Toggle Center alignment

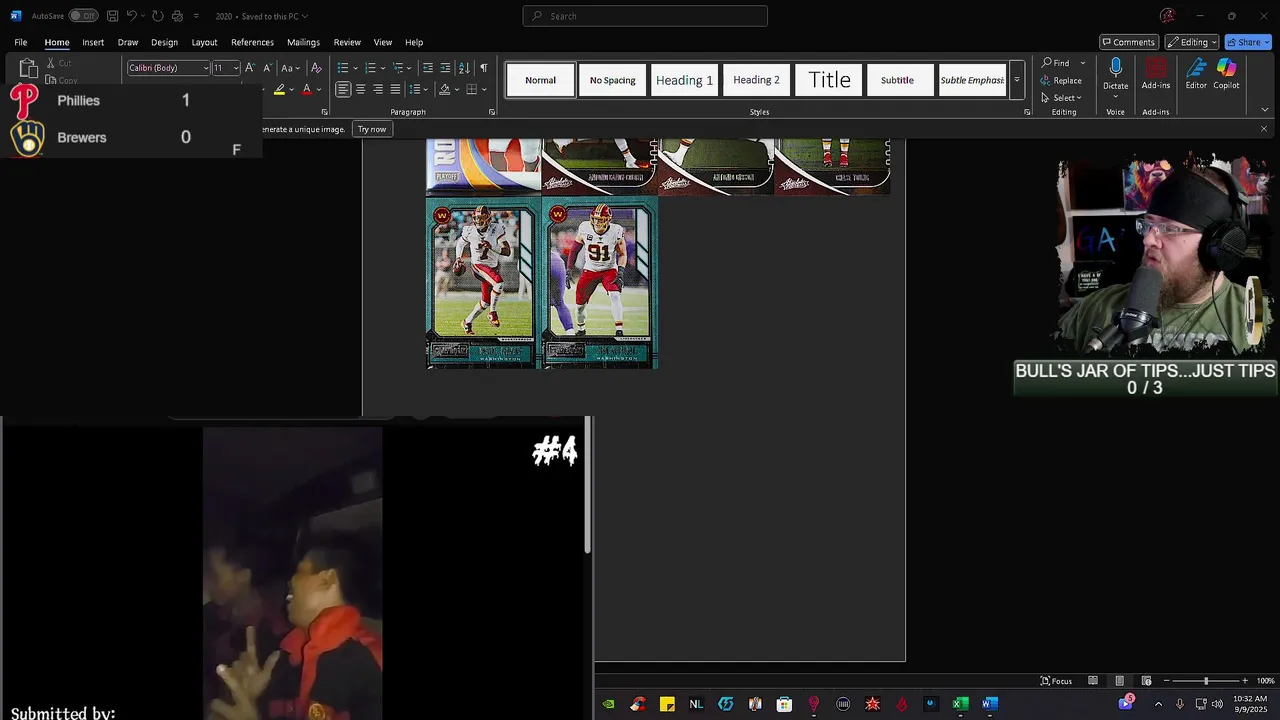(x=360, y=89)
